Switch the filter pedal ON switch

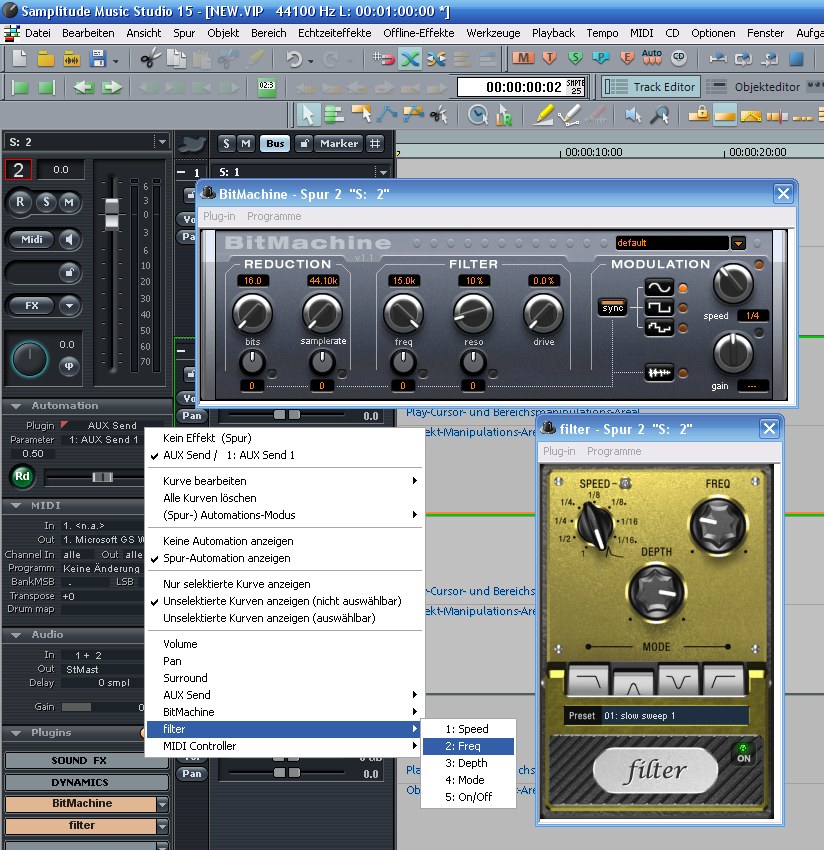[743, 754]
